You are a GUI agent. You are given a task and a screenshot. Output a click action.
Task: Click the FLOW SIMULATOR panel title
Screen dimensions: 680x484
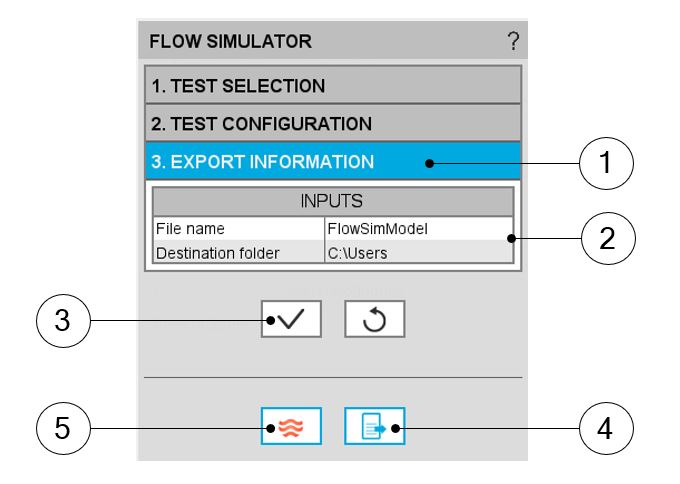click(230, 42)
